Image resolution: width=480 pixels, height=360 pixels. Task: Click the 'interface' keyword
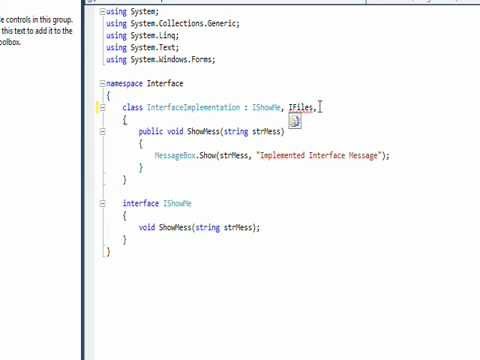(141, 203)
